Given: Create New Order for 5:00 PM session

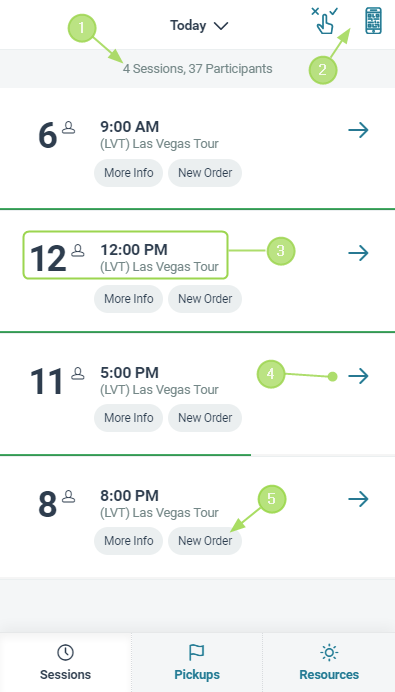Looking at the screenshot, I should (205, 418).
